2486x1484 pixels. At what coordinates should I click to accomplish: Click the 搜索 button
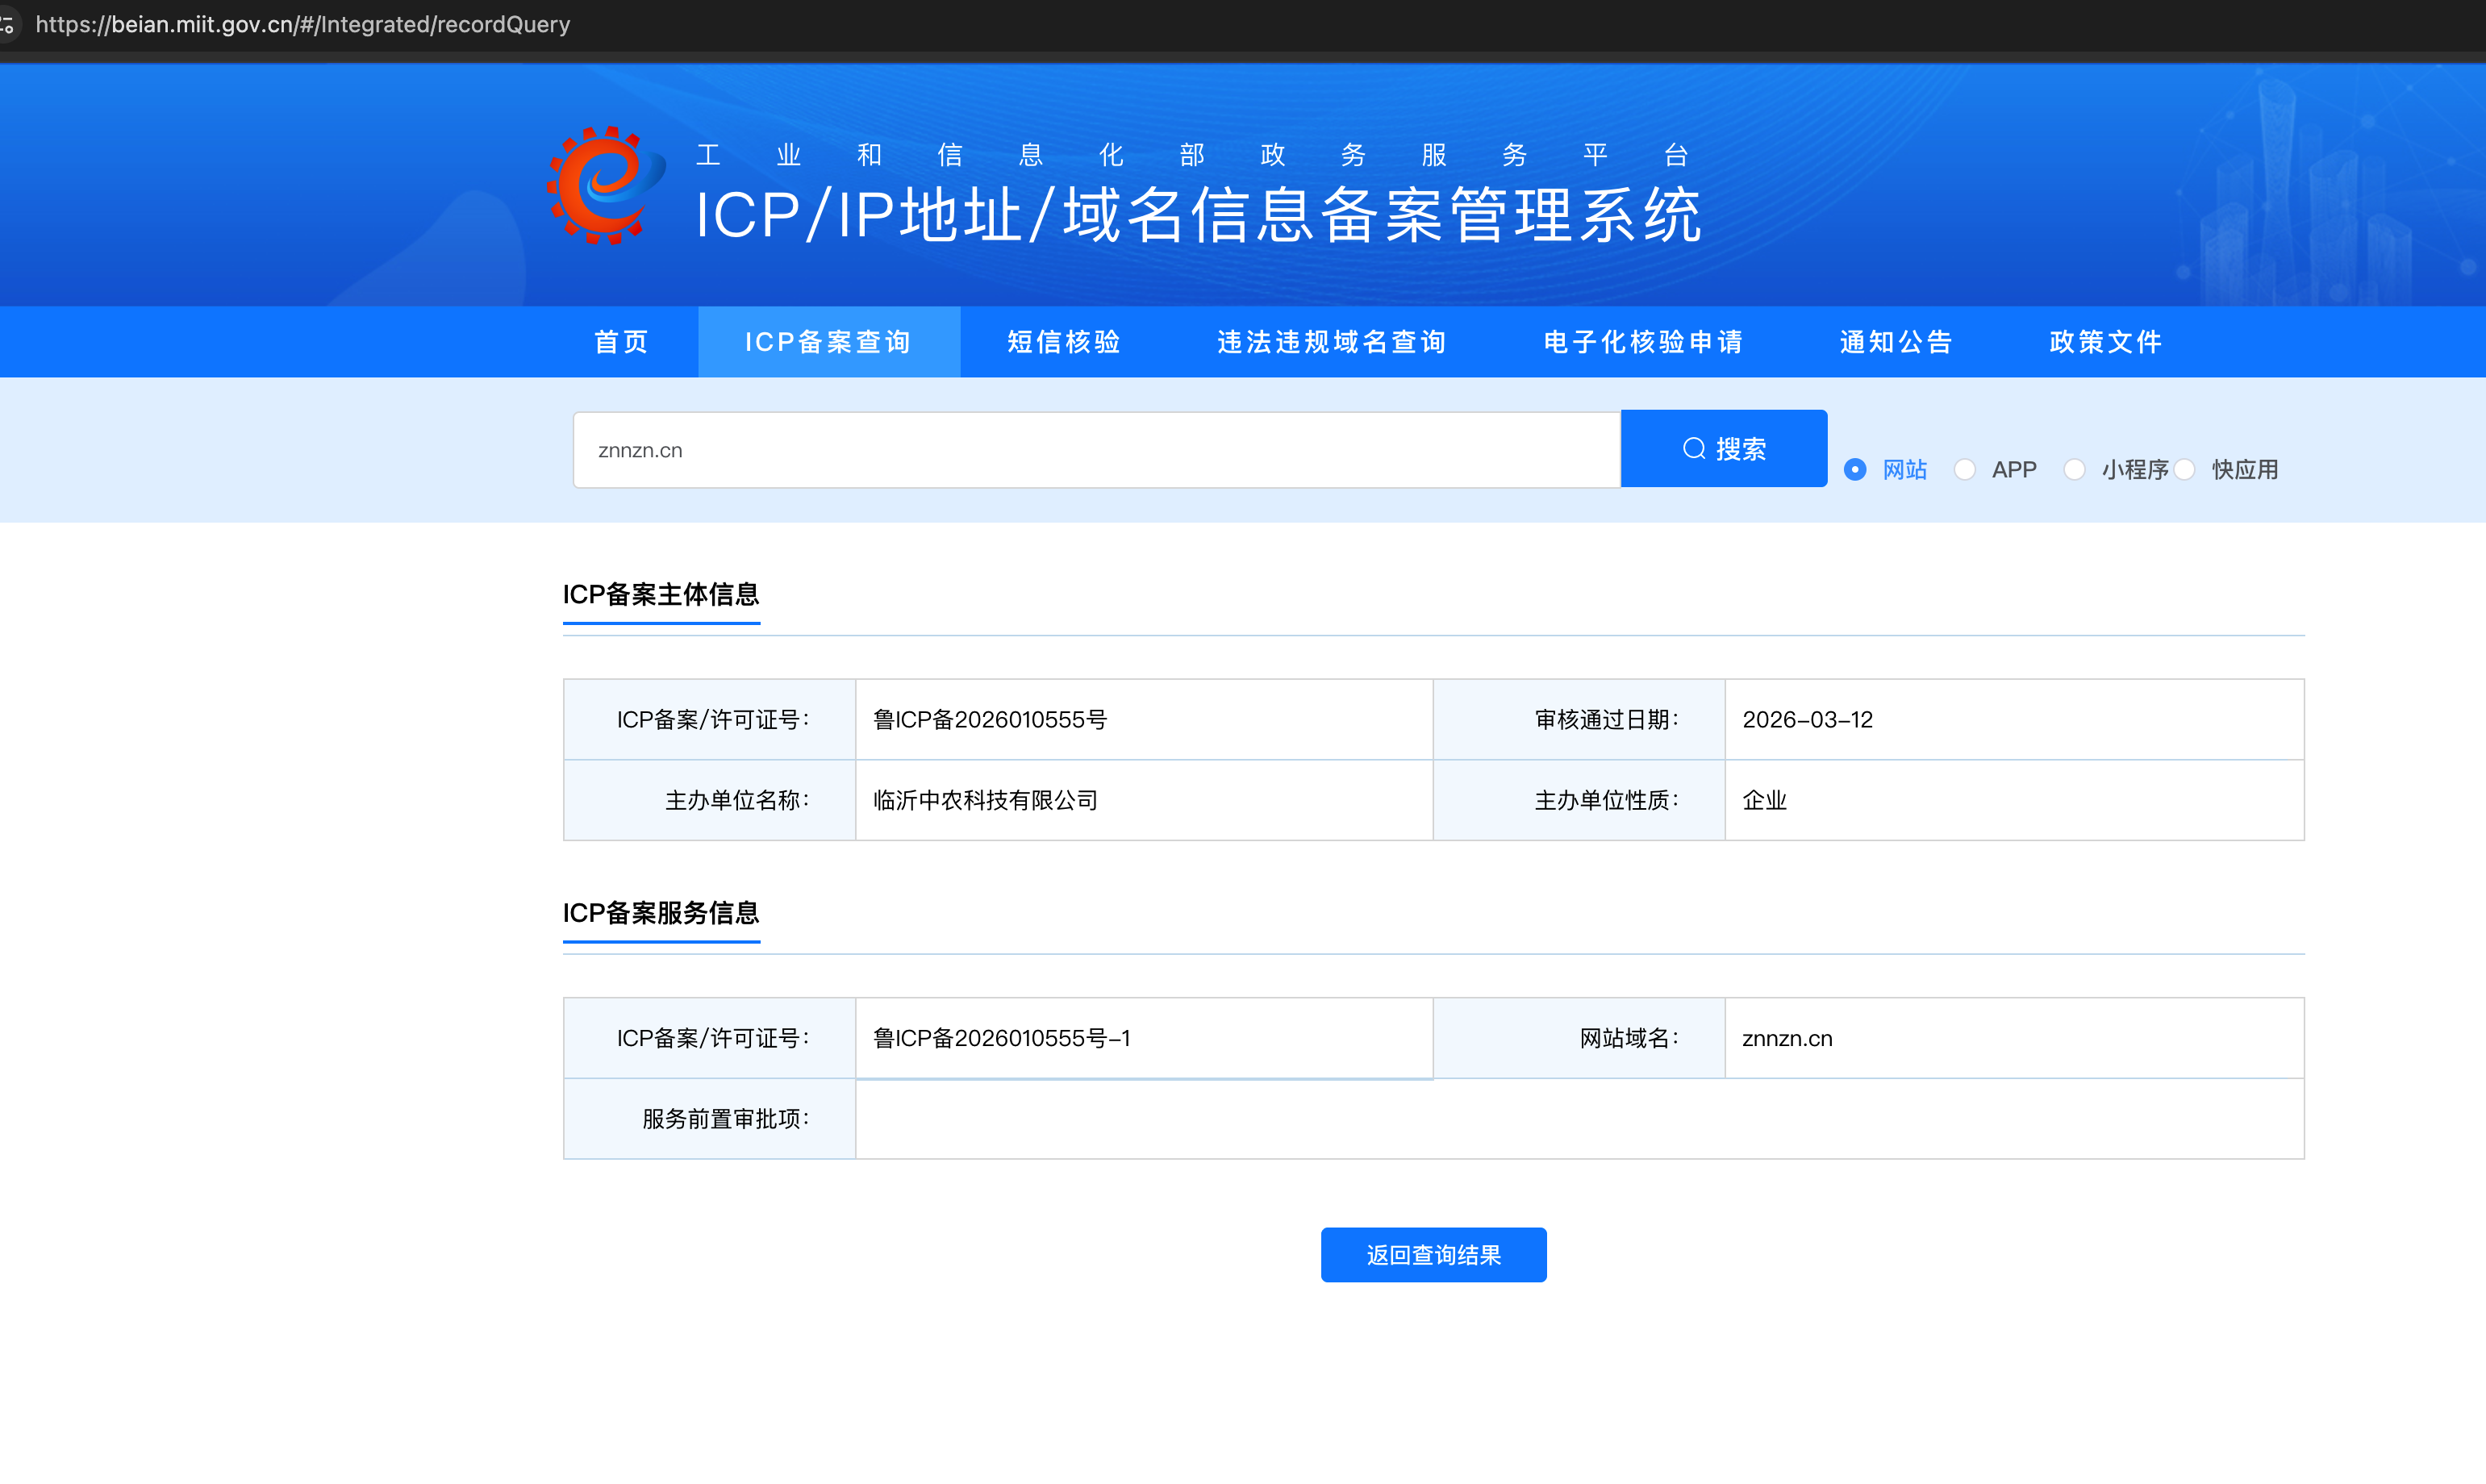(1724, 449)
